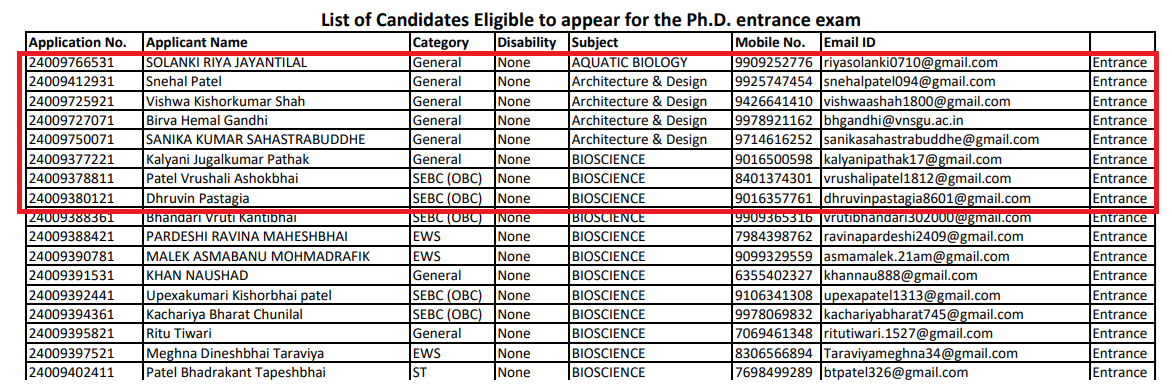Click the Subject column header
Screen dimensions: 1172x392
(x=595, y=43)
